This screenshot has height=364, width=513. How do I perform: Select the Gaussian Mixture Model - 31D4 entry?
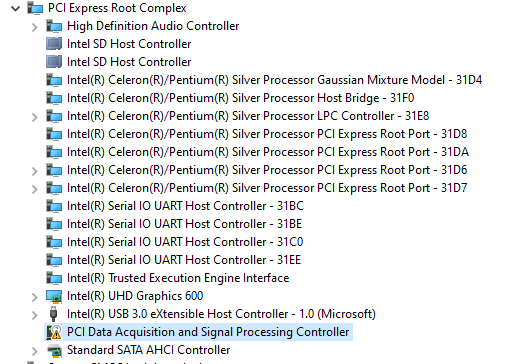(x=274, y=80)
